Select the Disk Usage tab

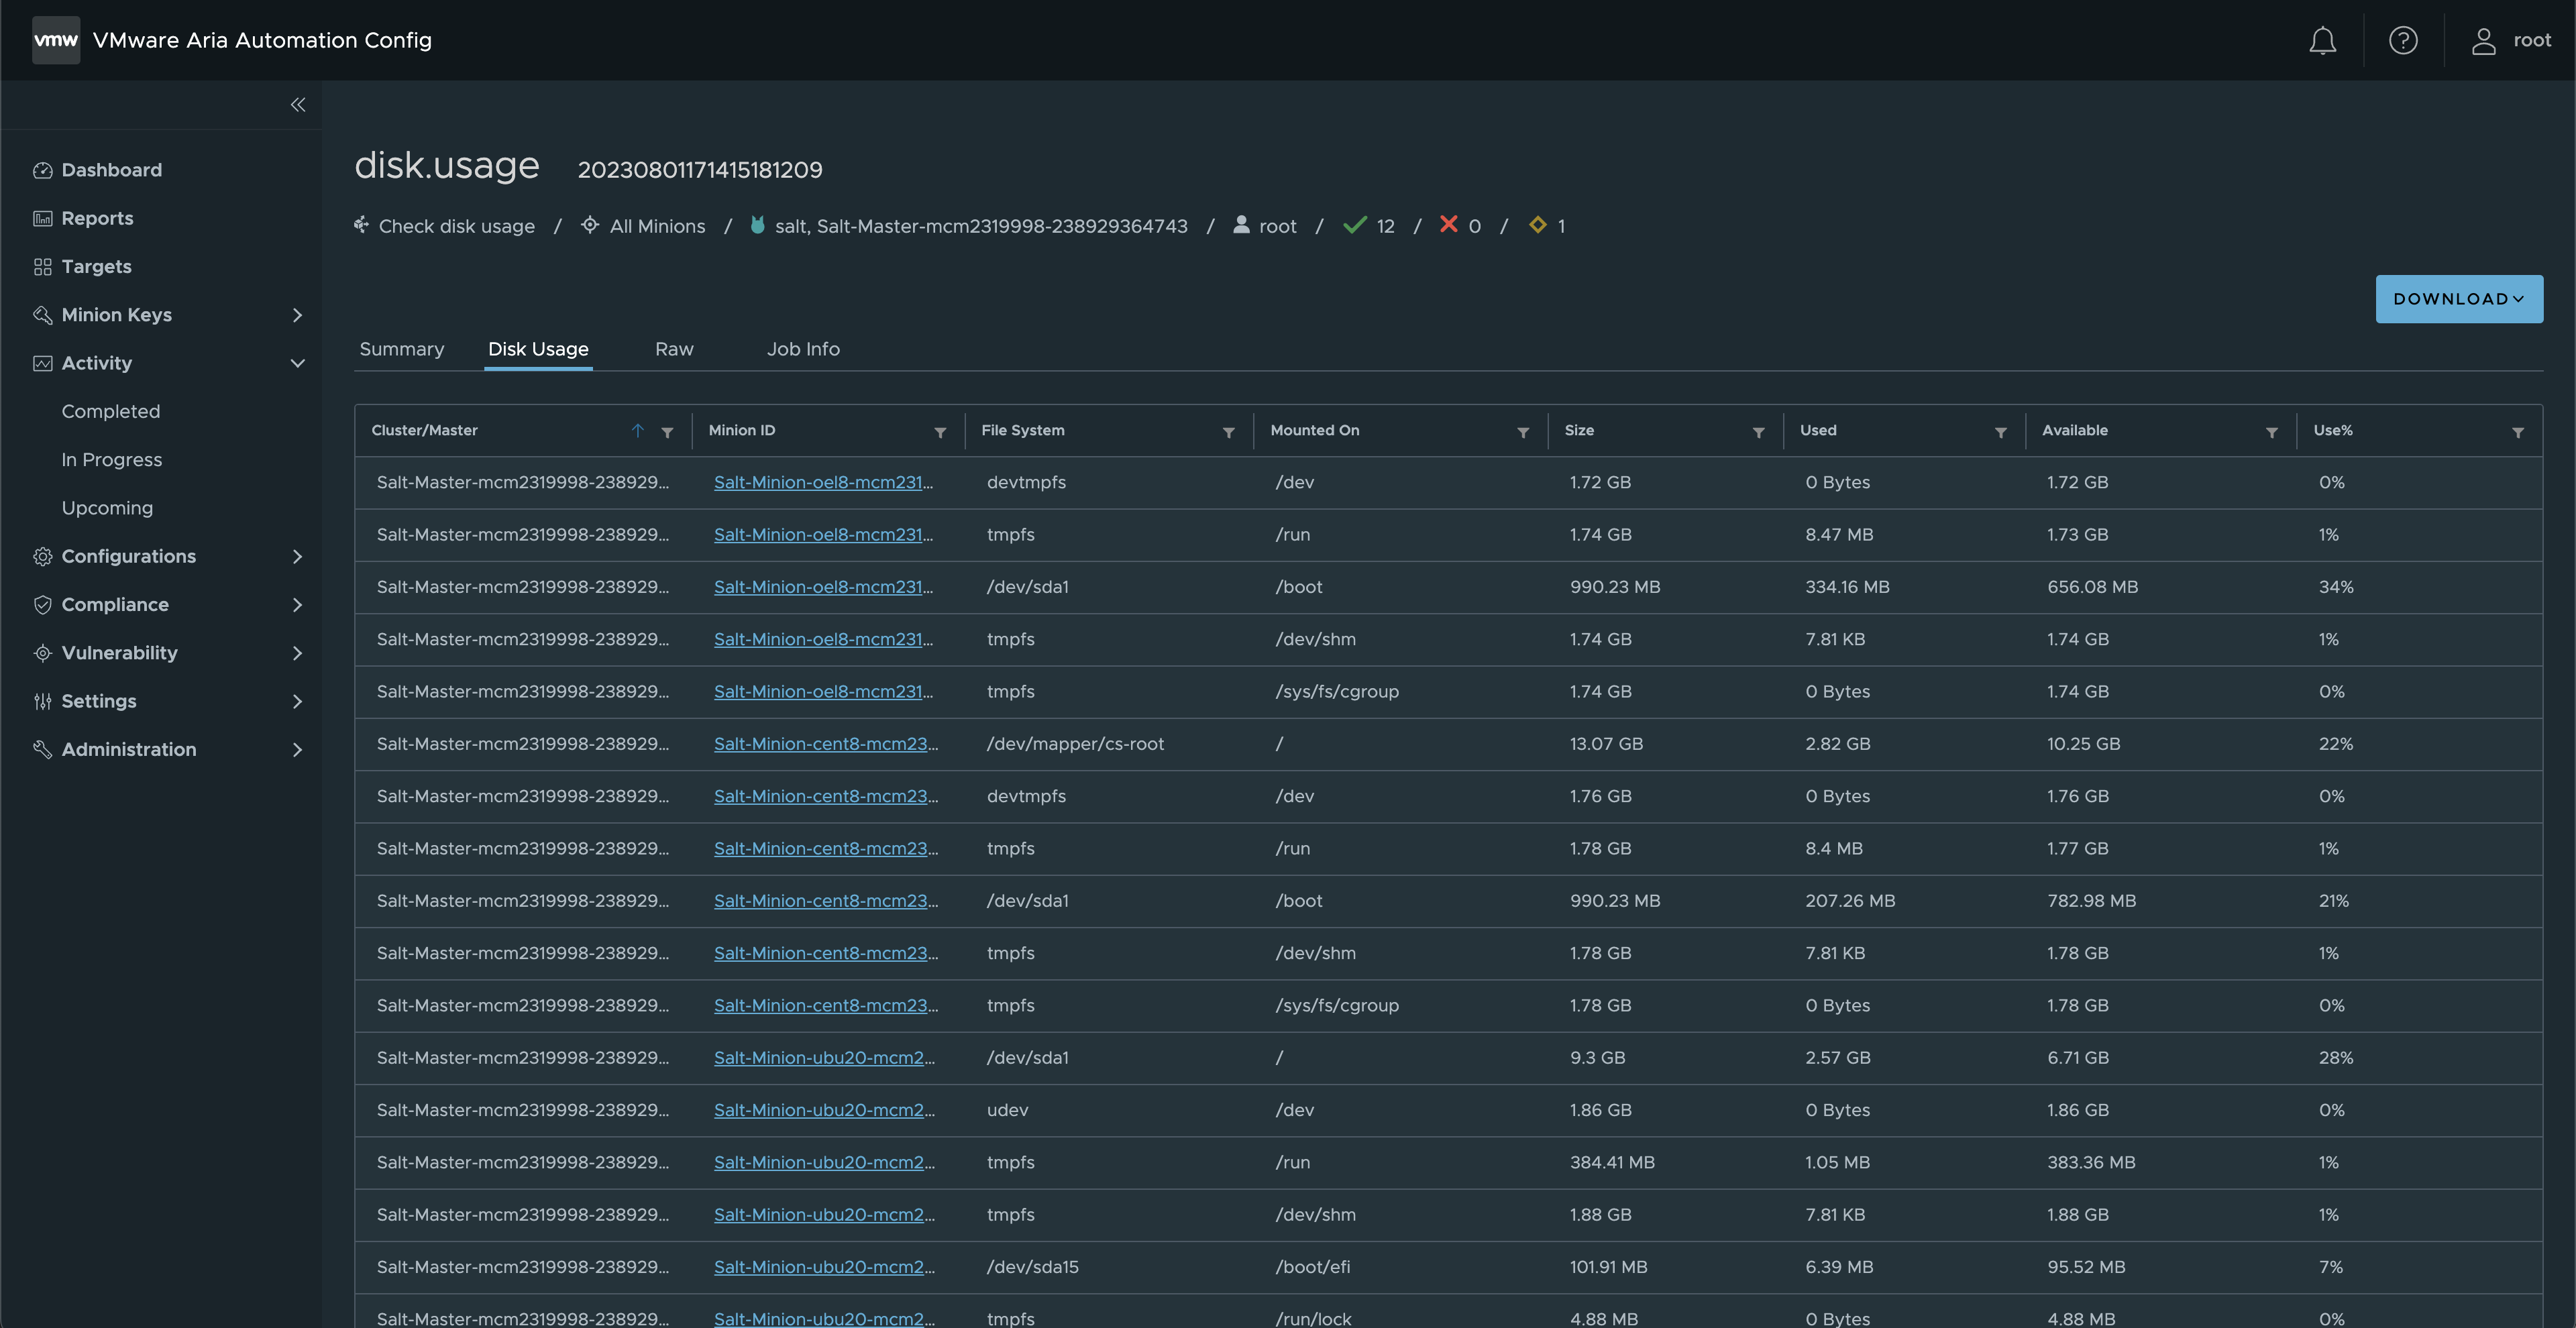coord(538,349)
